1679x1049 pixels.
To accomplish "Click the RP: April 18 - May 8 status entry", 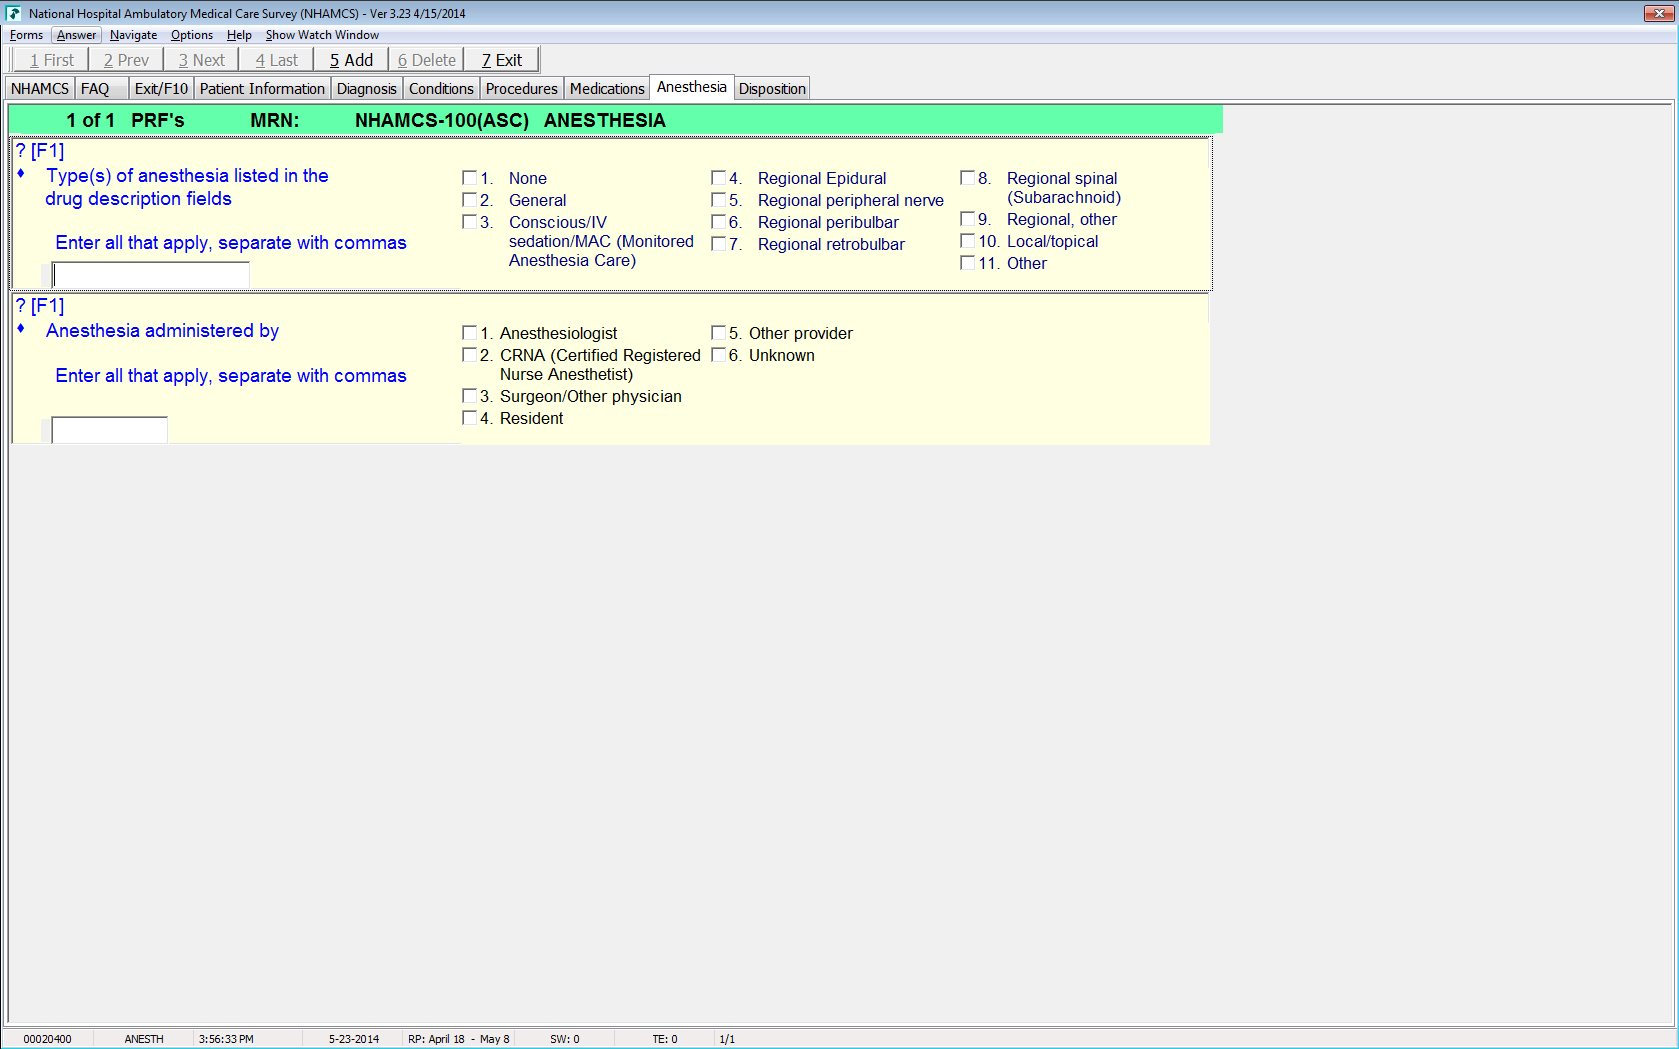I will coord(459,1039).
